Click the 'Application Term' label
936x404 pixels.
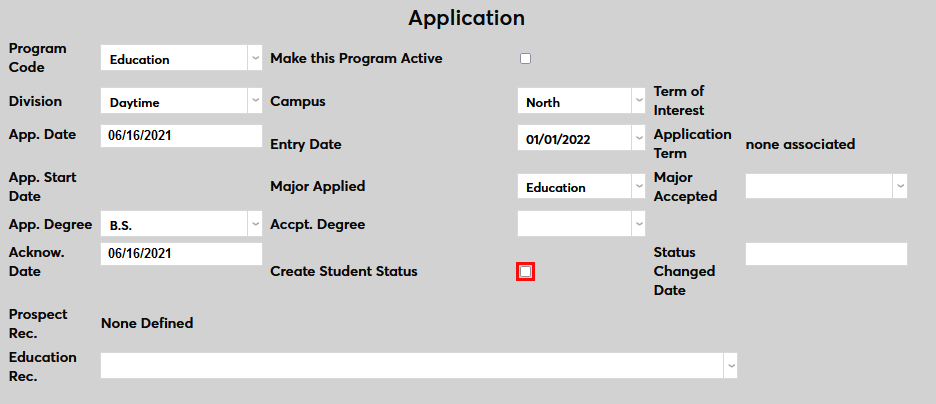point(692,144)
